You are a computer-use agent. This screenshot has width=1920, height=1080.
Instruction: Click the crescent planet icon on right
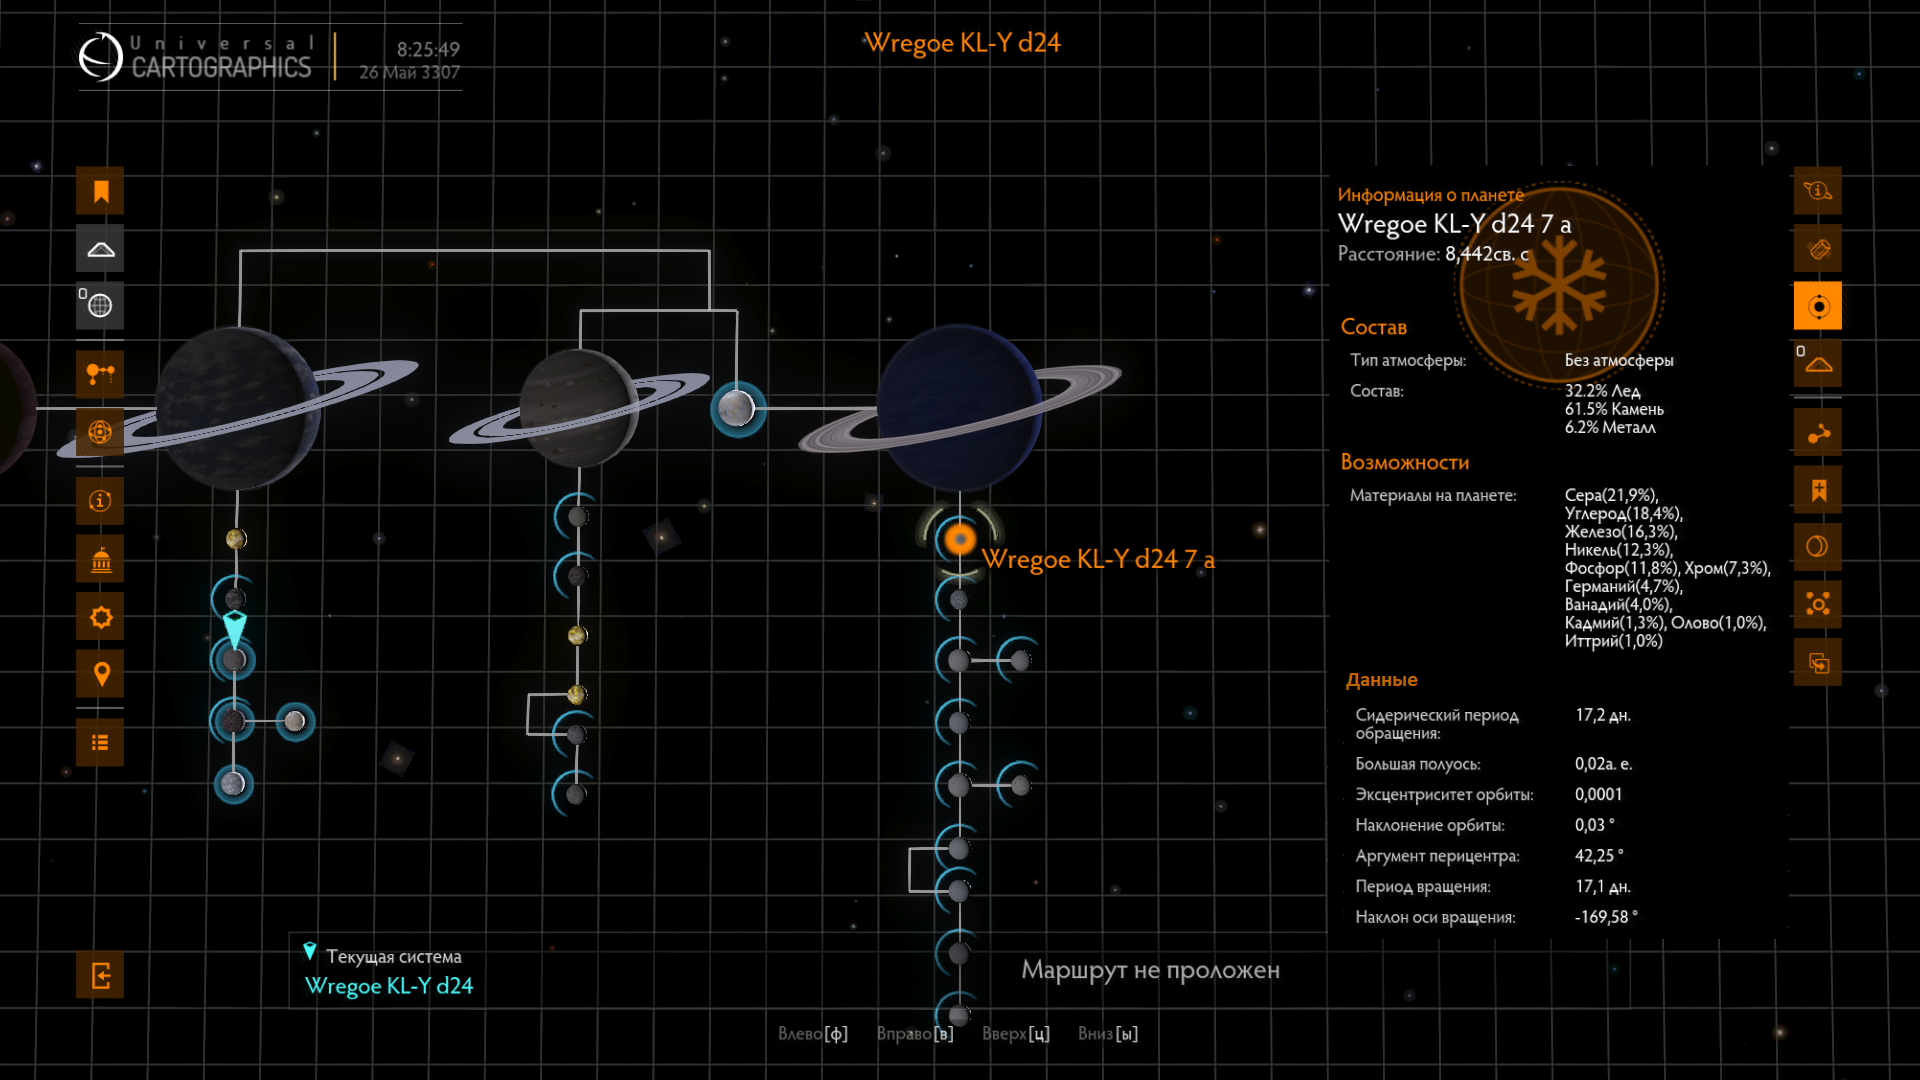[1818, 547]
